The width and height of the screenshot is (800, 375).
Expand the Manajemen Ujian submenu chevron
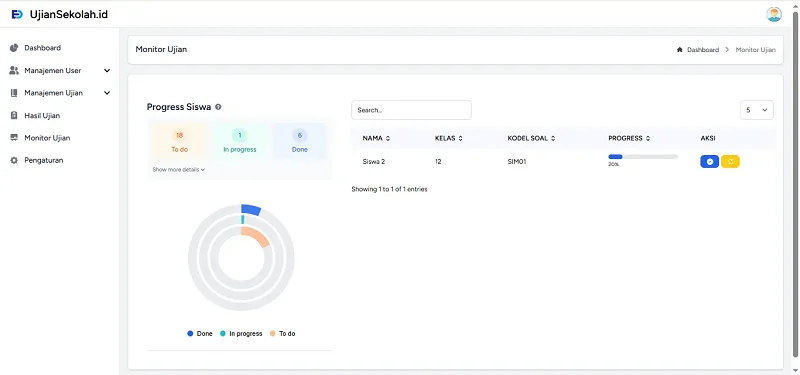point(107,93)
